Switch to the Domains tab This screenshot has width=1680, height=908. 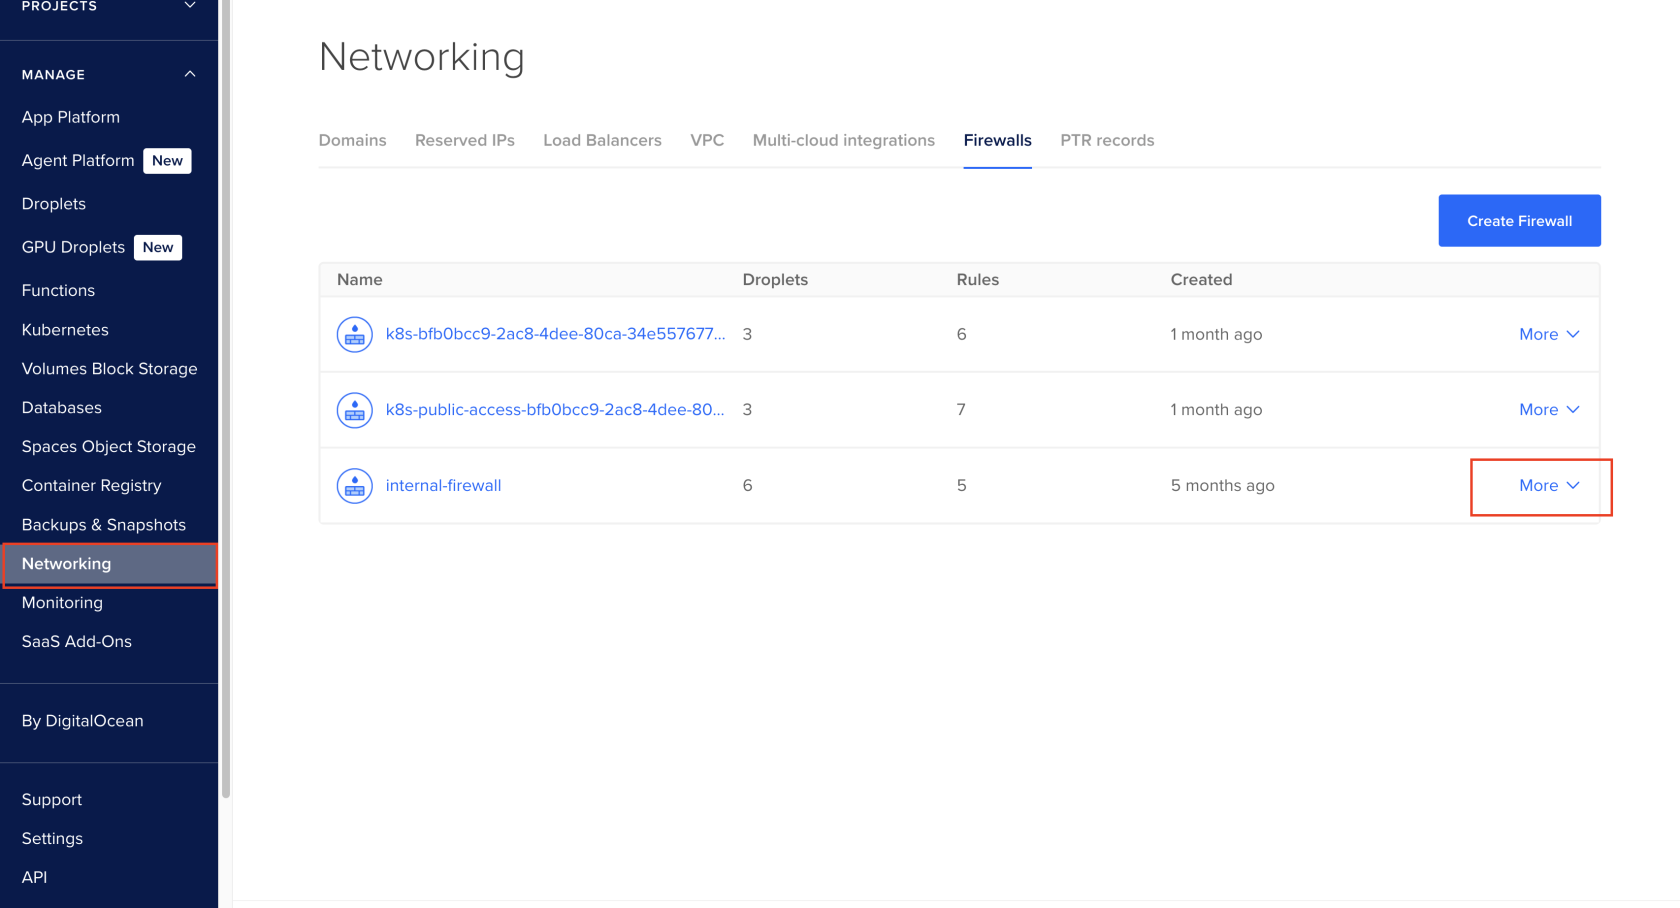352,141
